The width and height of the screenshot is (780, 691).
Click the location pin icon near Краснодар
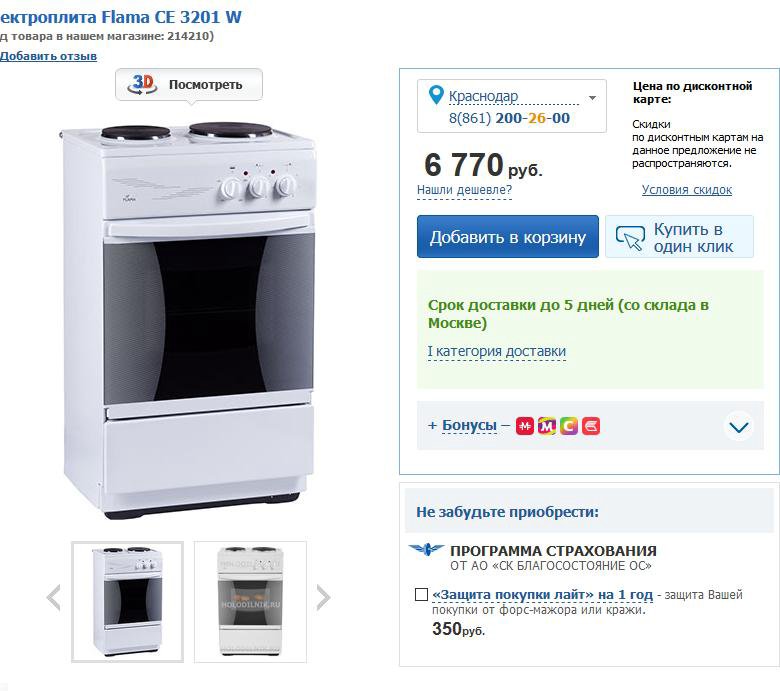point(435,96)
